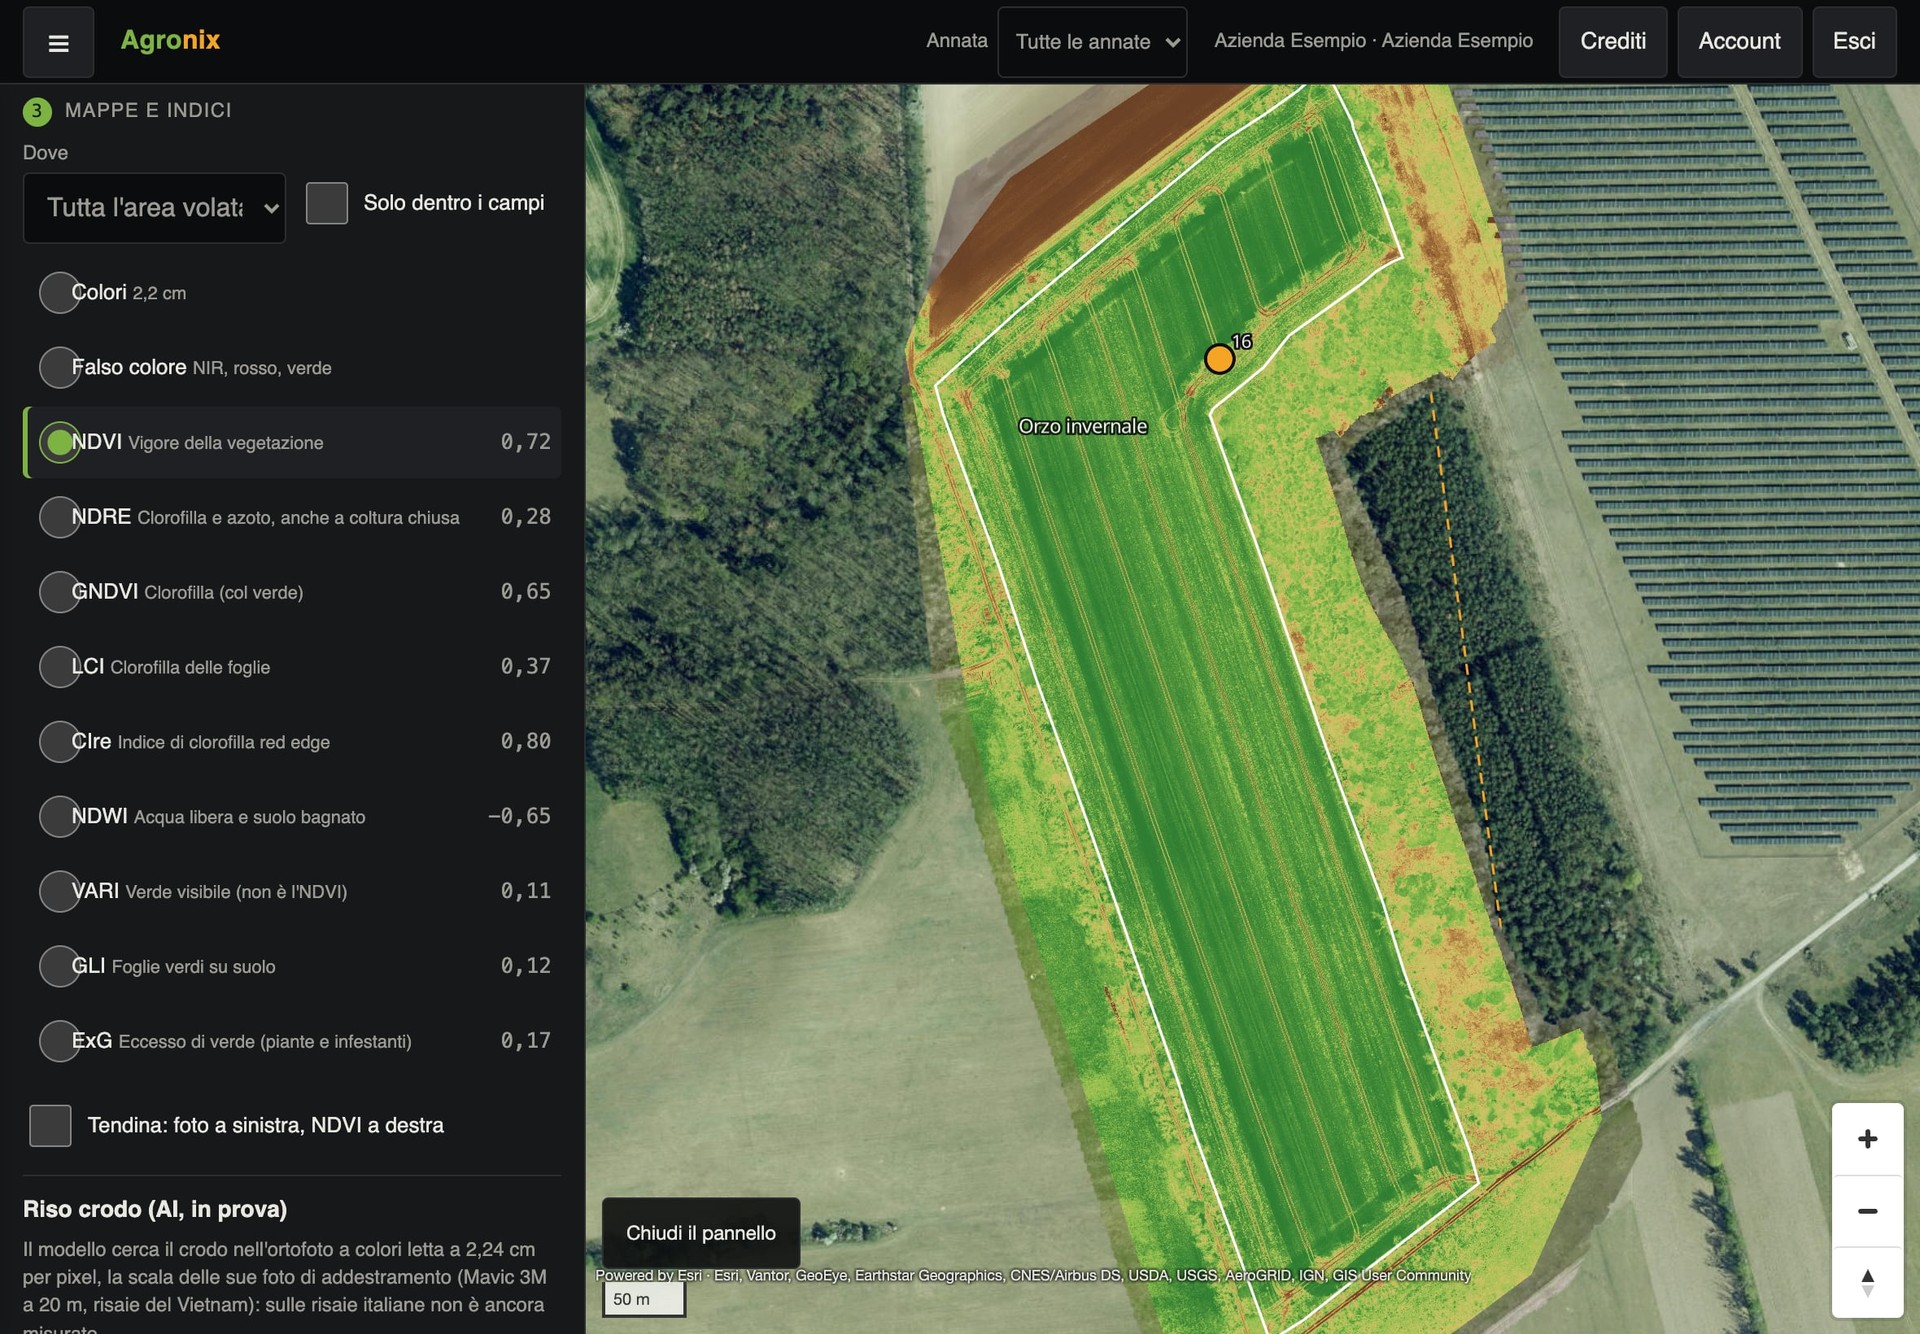Open the Account page

coord(1739,42)
